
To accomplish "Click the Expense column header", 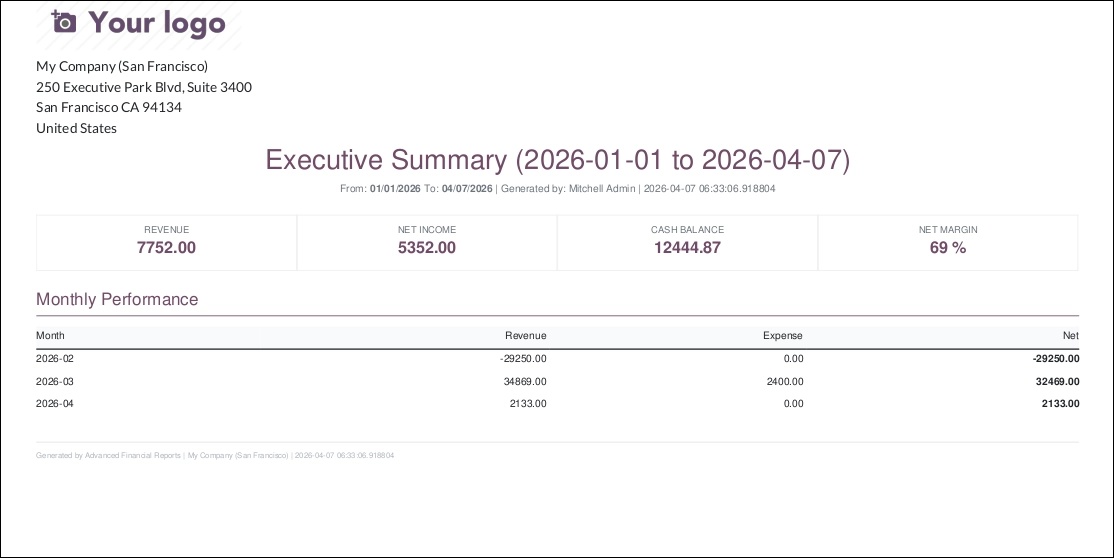I will 783,336.
